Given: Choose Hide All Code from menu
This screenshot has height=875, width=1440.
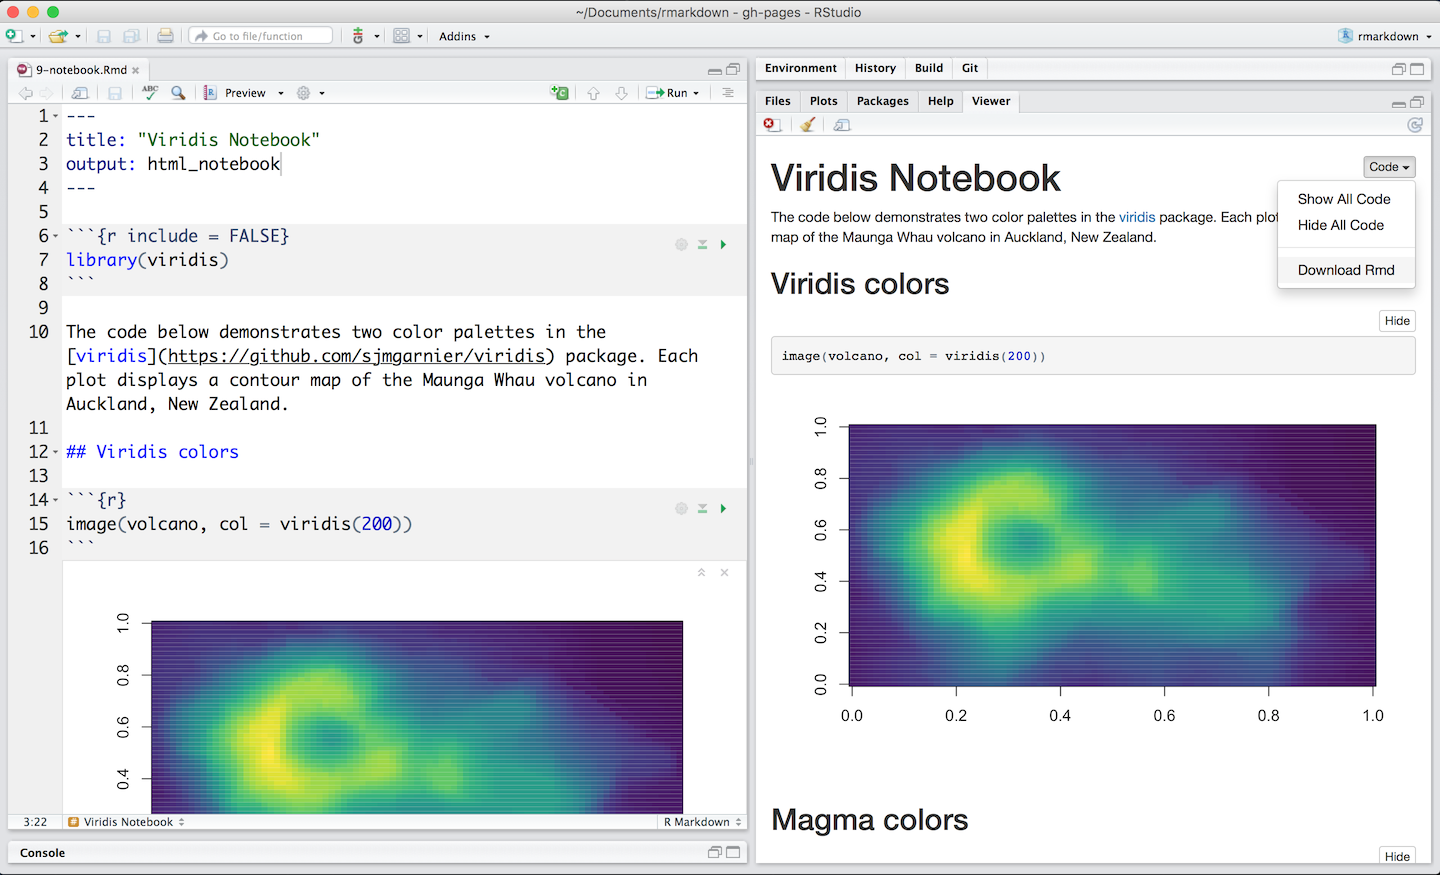Looking at the screenshot, I should pyautogui.click(x=1341, y=225).
